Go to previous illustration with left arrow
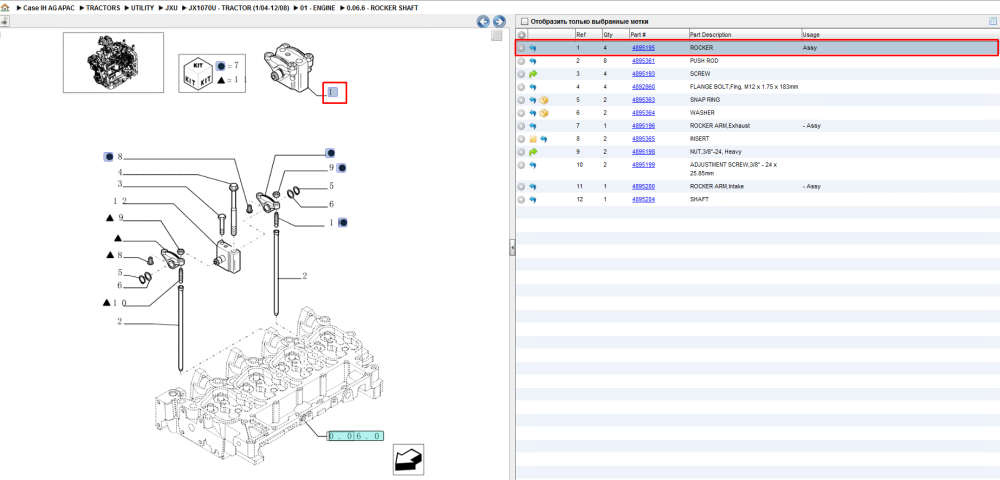Image resolution: width=1000 pixels, height=480 pixels. (483, 21)
